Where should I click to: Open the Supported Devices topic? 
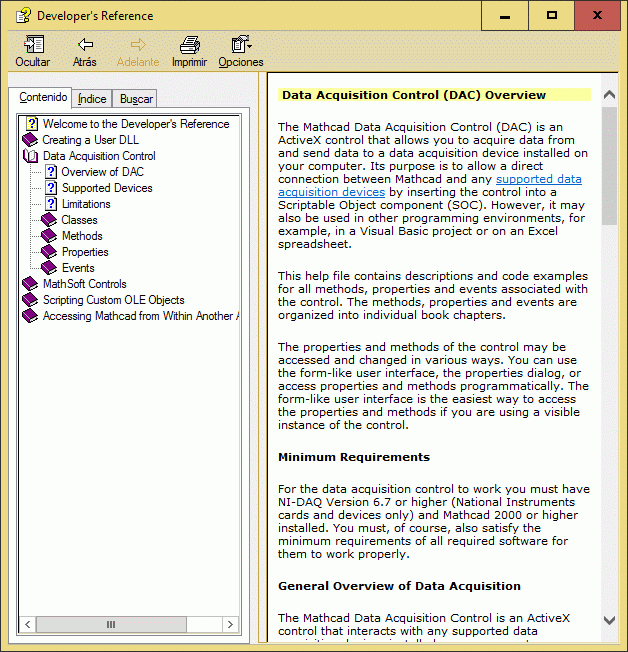point(107,188)
